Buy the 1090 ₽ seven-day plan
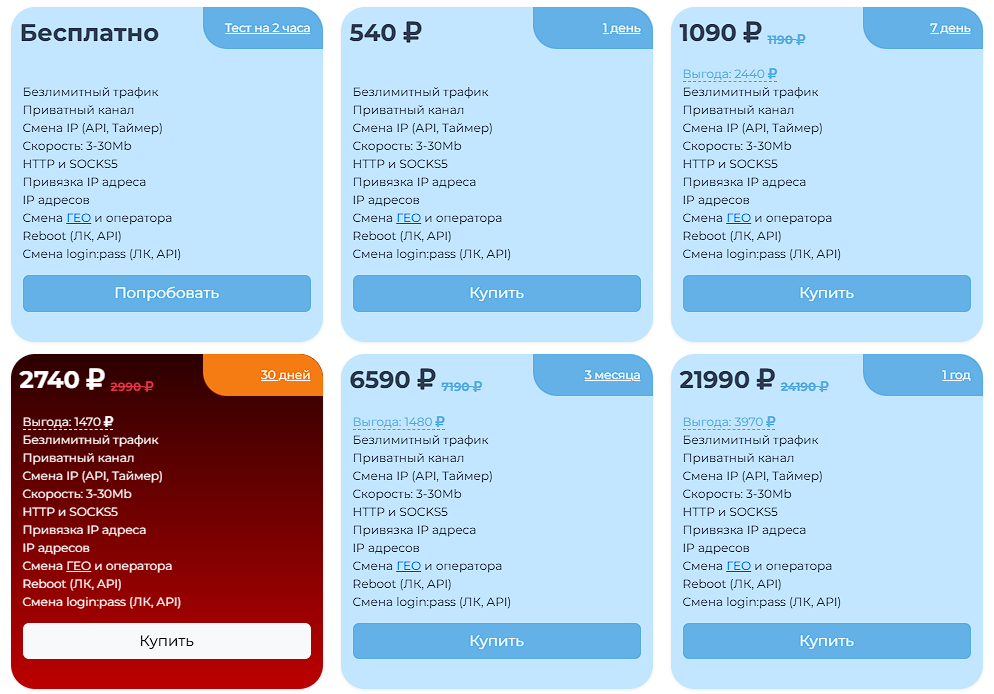The width and height of the screenshot is (994, 694). [827, 293]
